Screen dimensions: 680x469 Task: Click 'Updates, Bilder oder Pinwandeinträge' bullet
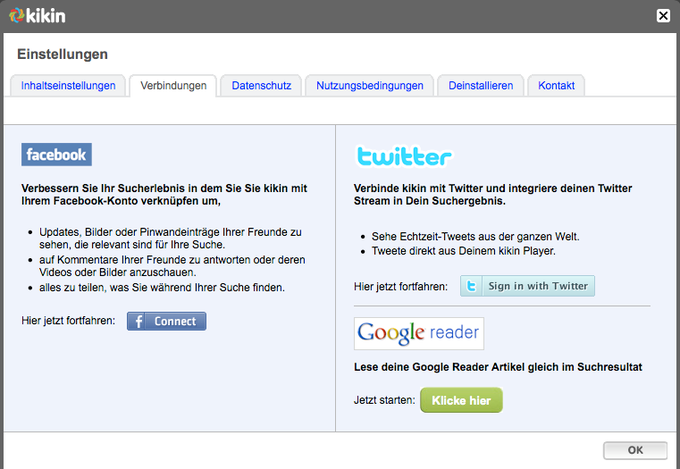click(x=170, y=238)
